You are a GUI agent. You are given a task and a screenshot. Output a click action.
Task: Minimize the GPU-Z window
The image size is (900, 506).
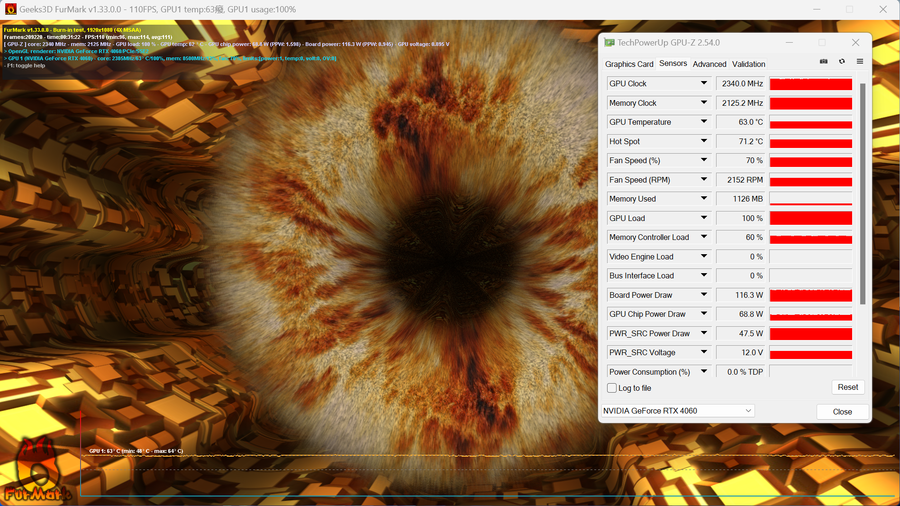click(789, 43)
